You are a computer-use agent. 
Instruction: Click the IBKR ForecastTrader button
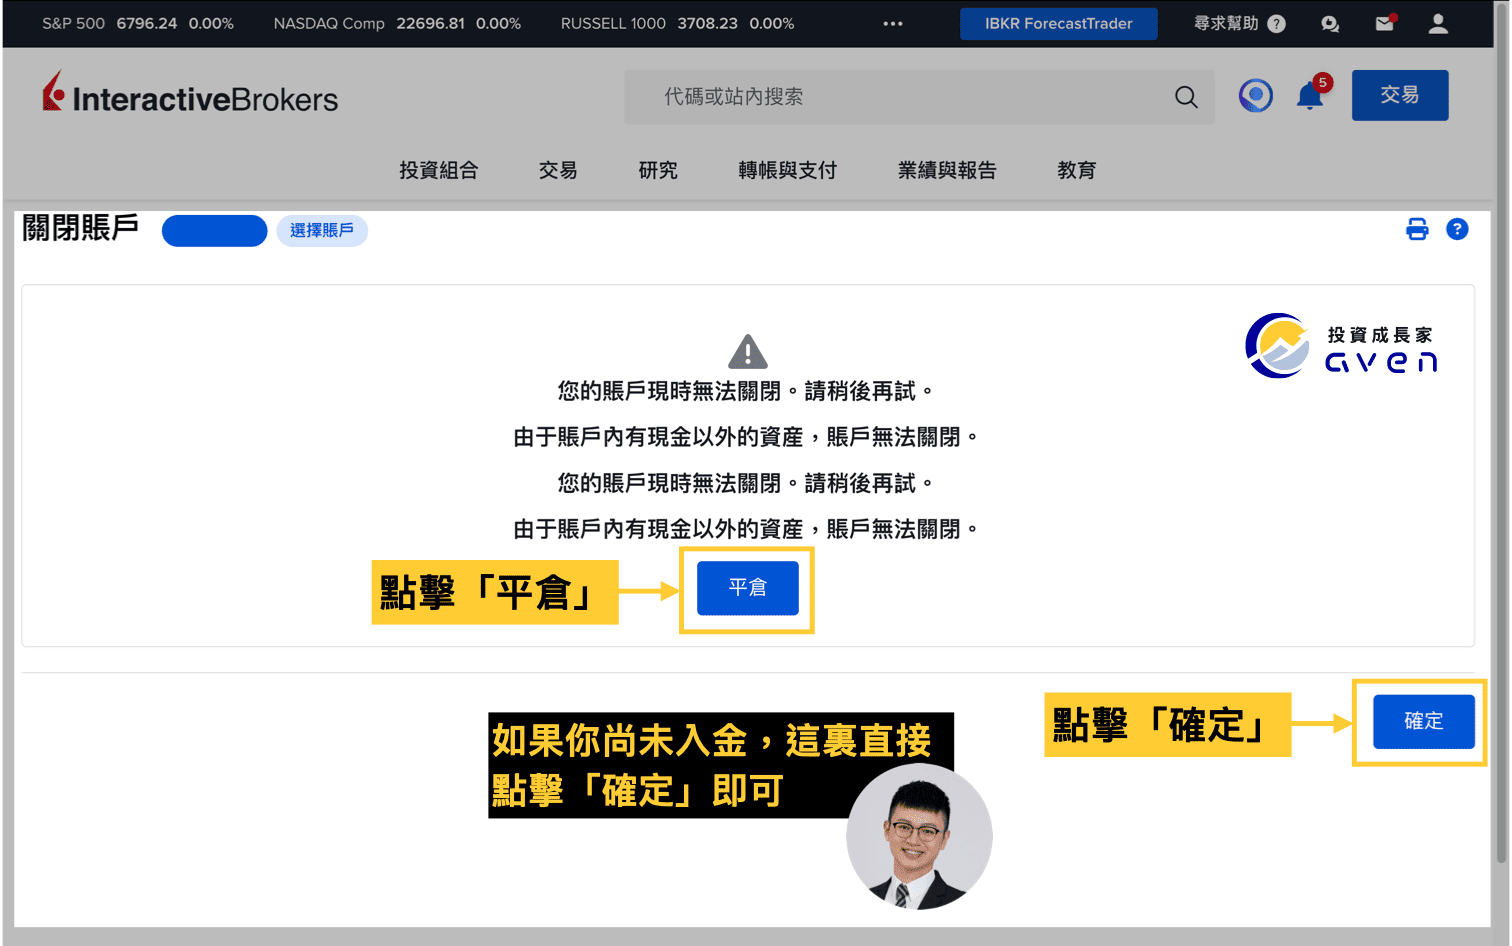pos(1058,23)
